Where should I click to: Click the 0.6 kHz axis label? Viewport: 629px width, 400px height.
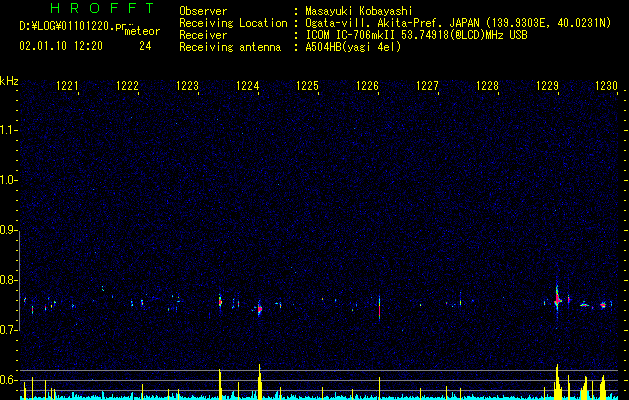pyautogui.click(x=9, y=380)
